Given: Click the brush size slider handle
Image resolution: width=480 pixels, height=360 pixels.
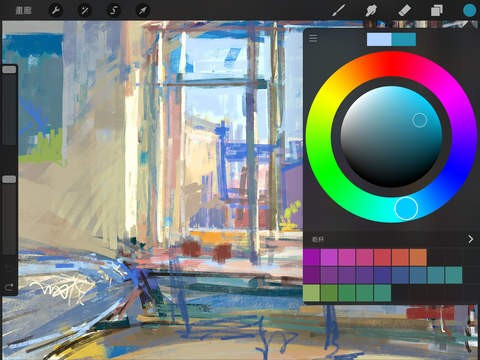Looking at the screenshot, I should (x=9, y=70).
